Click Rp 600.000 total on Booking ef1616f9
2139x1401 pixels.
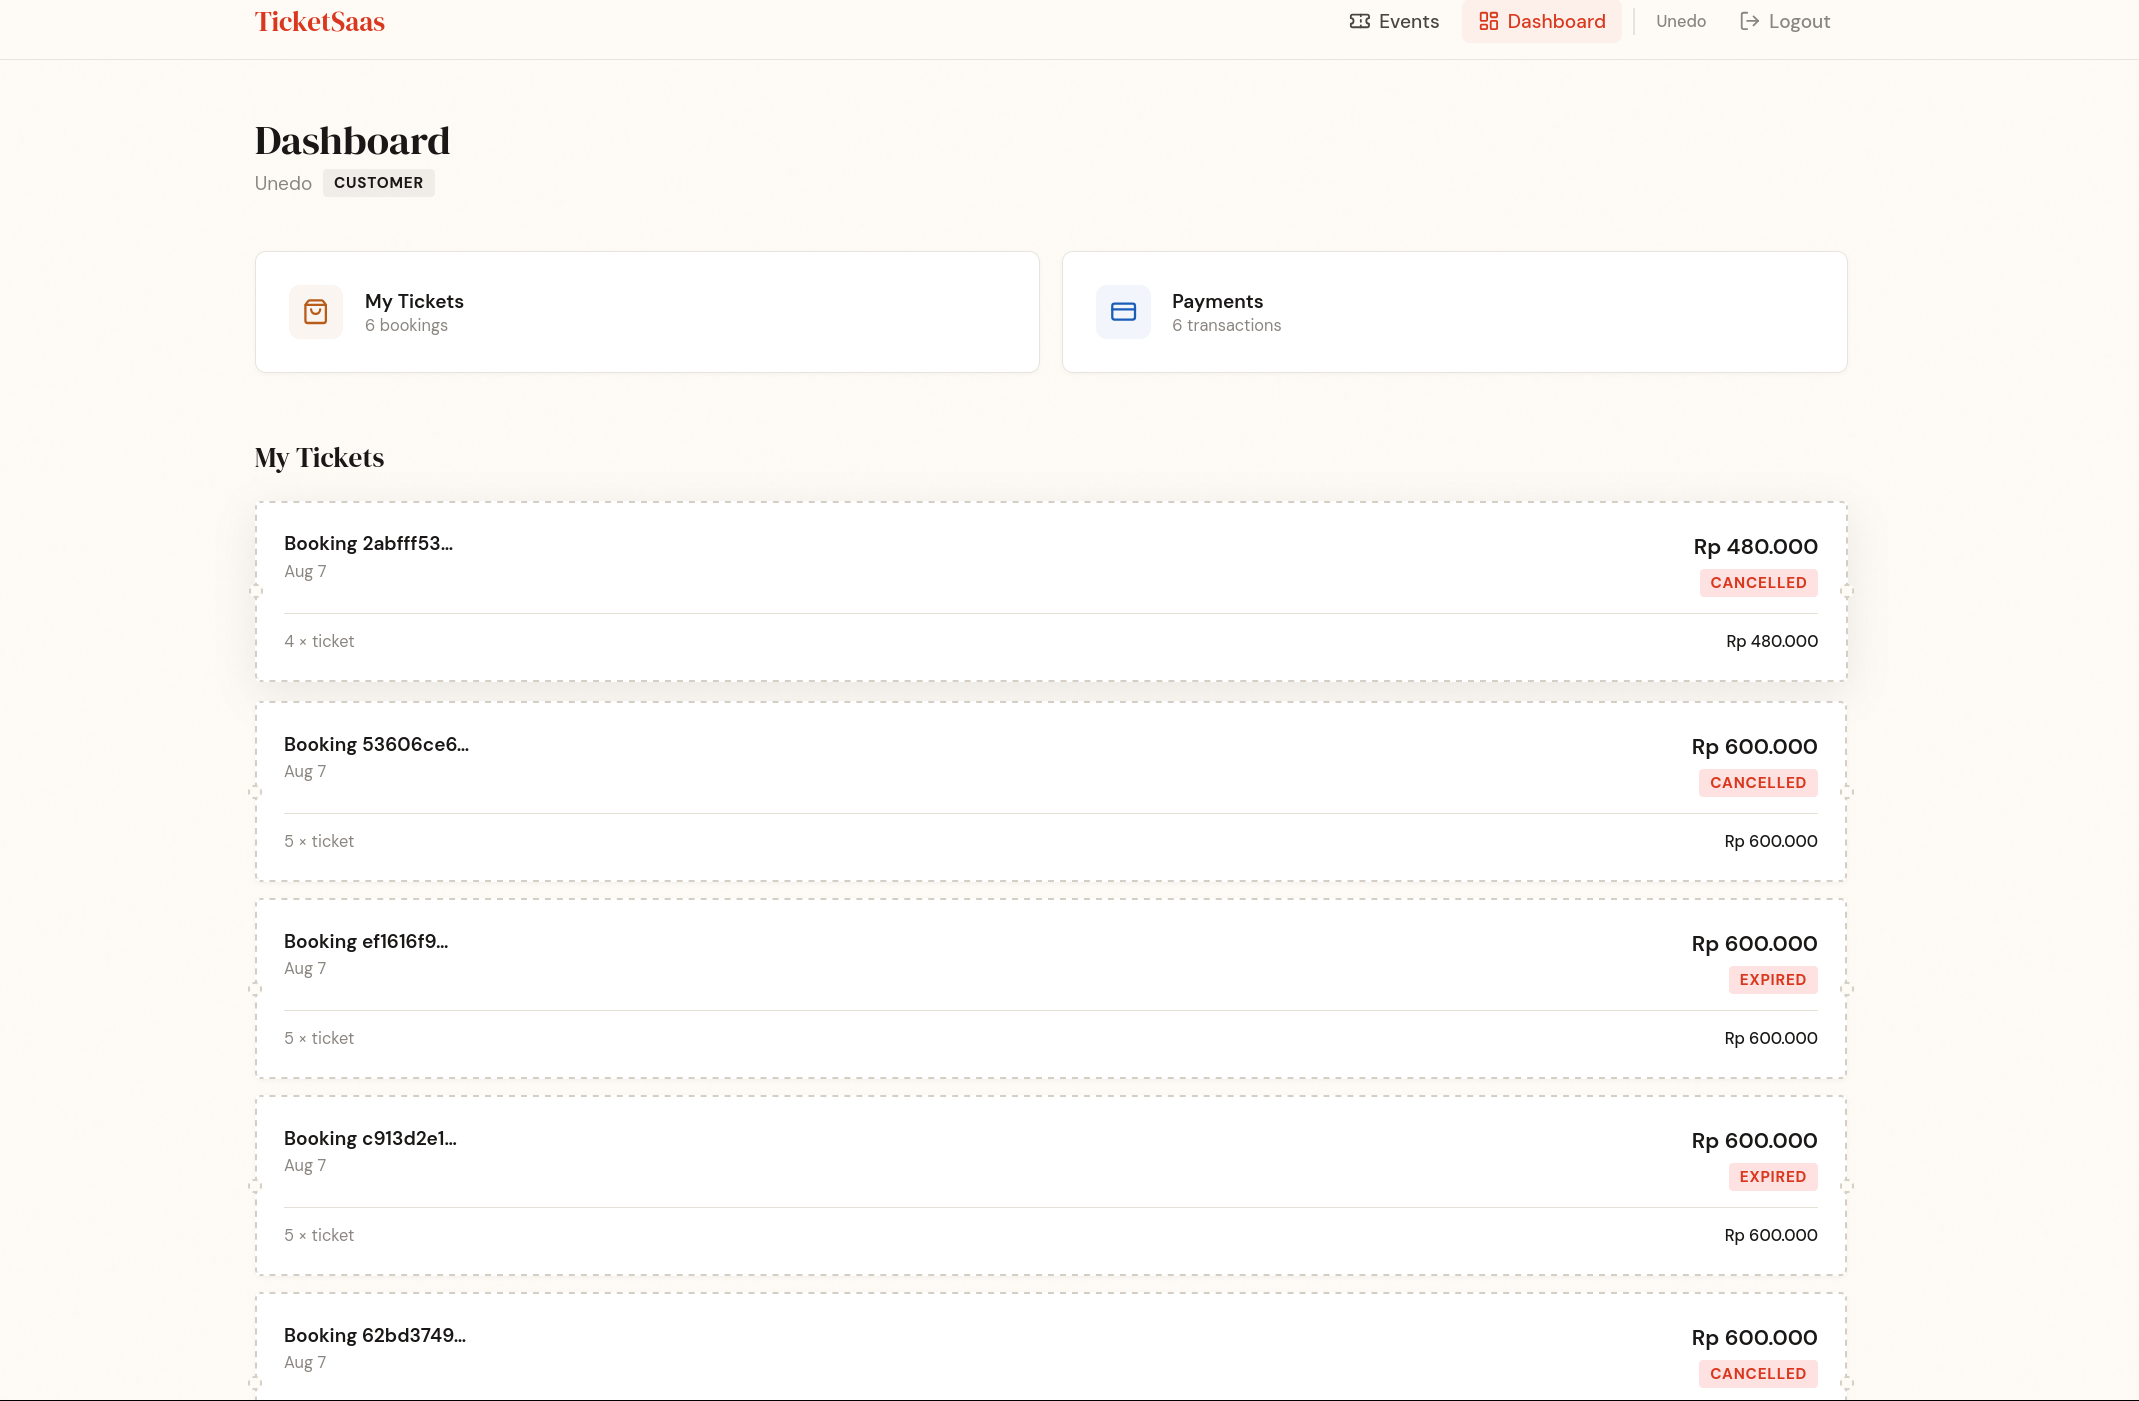pyautogui.click(x=1754, y=944)
